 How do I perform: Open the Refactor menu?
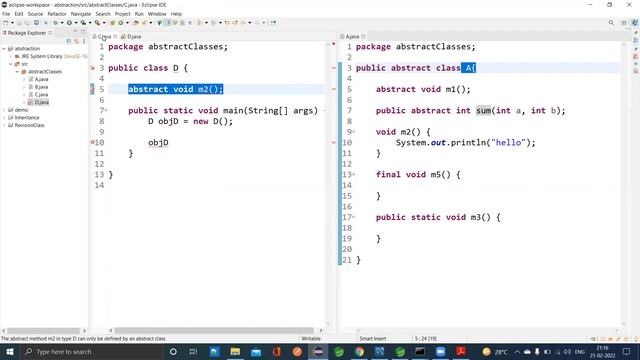[x=57, y=14]
